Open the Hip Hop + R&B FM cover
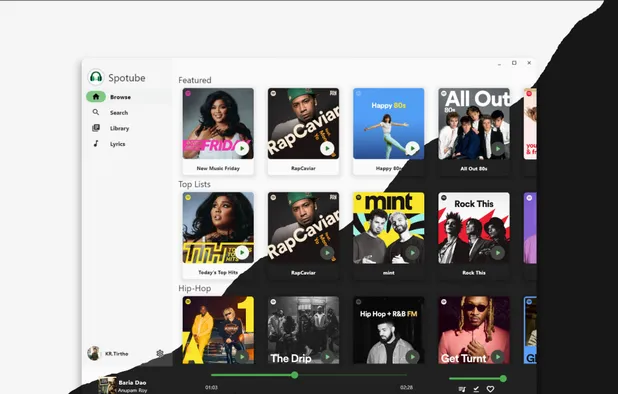The height and width of the screenshot is (394, 618). [389, 330]
